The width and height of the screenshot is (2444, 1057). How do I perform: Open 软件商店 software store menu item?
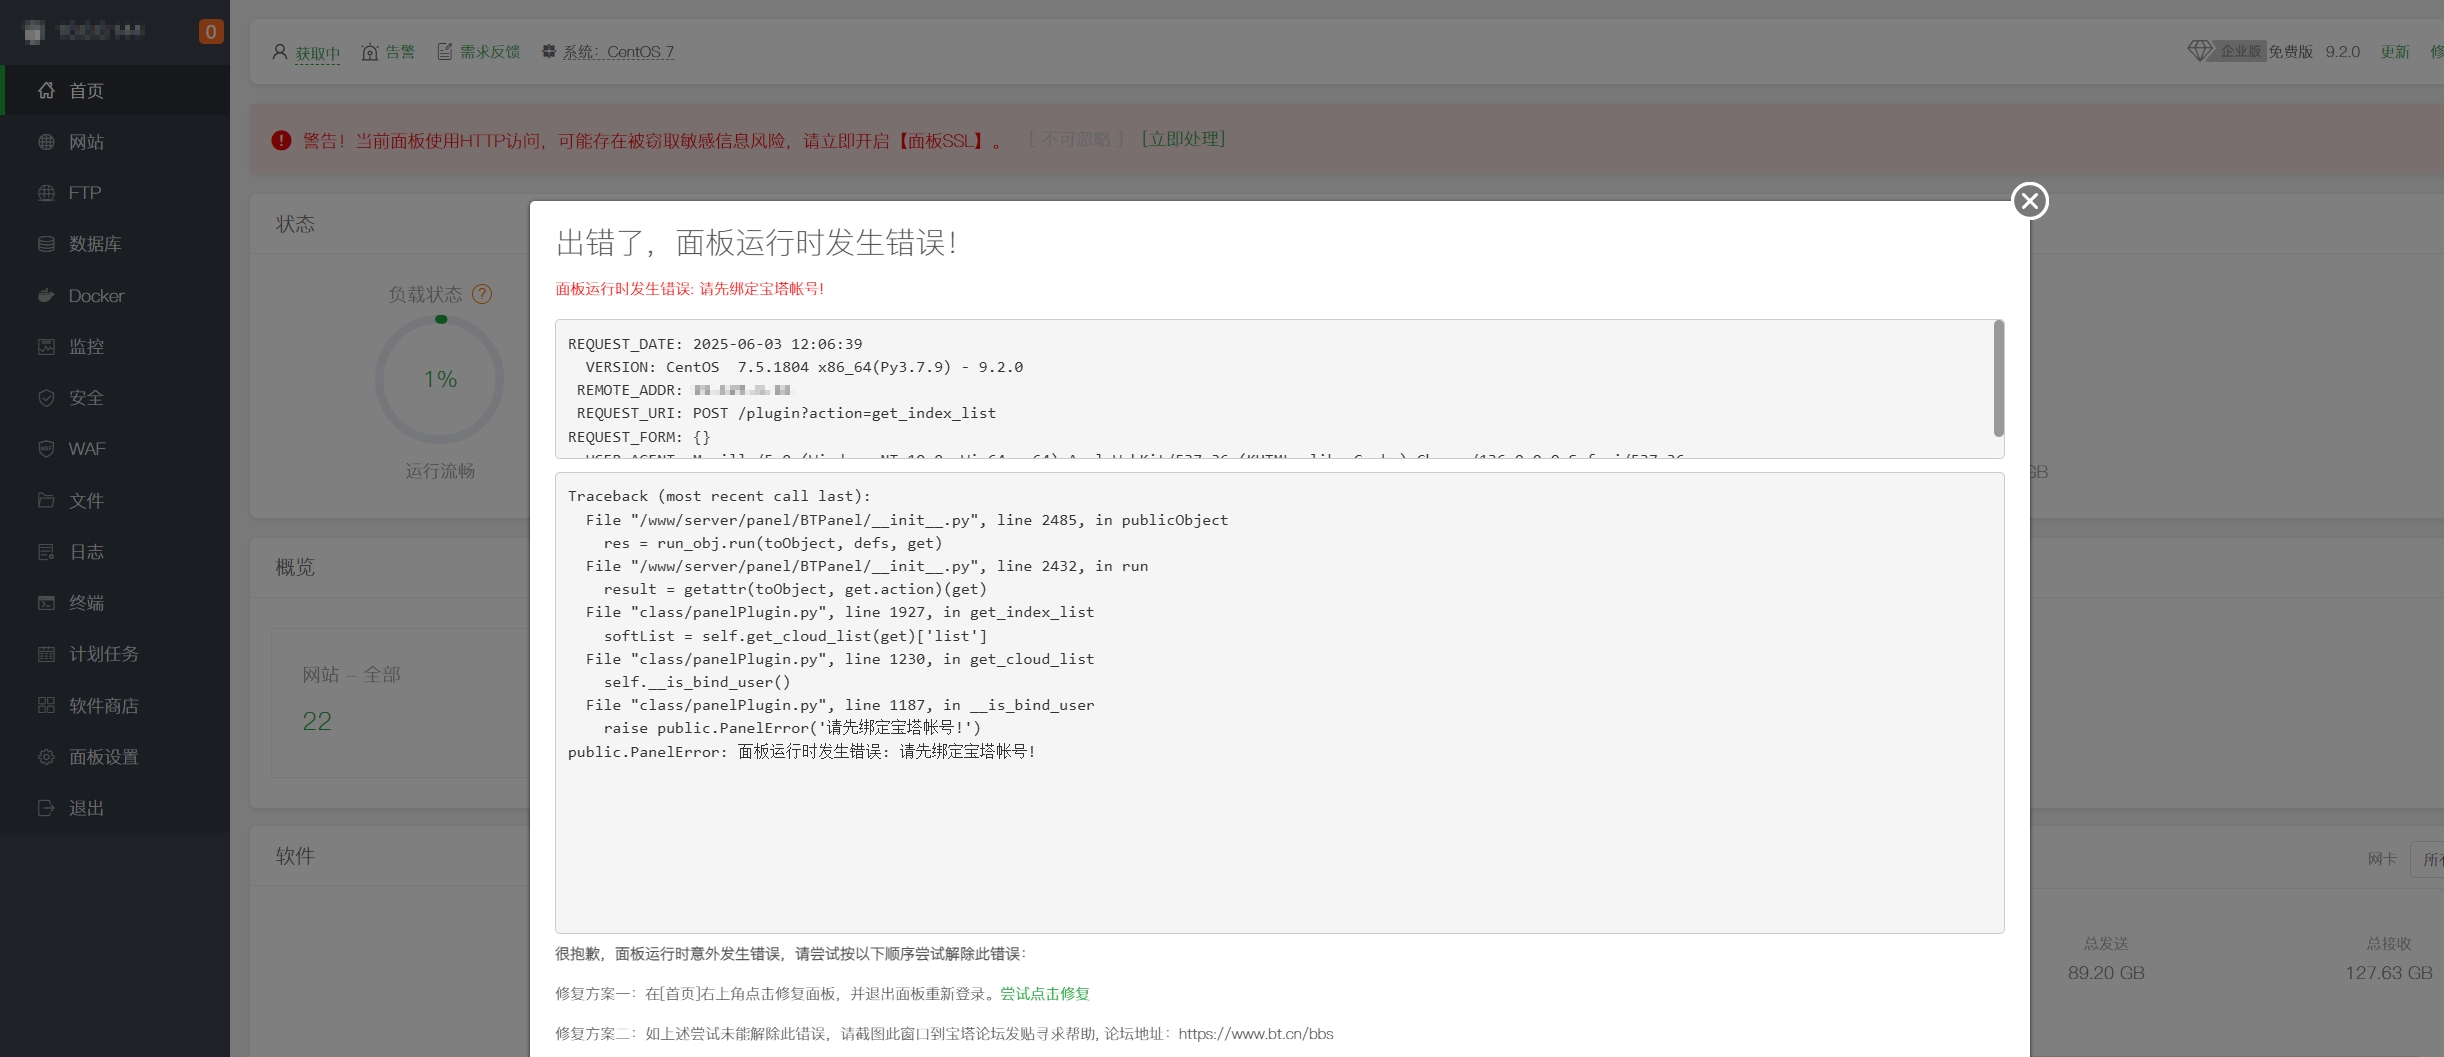pos(115,705)
